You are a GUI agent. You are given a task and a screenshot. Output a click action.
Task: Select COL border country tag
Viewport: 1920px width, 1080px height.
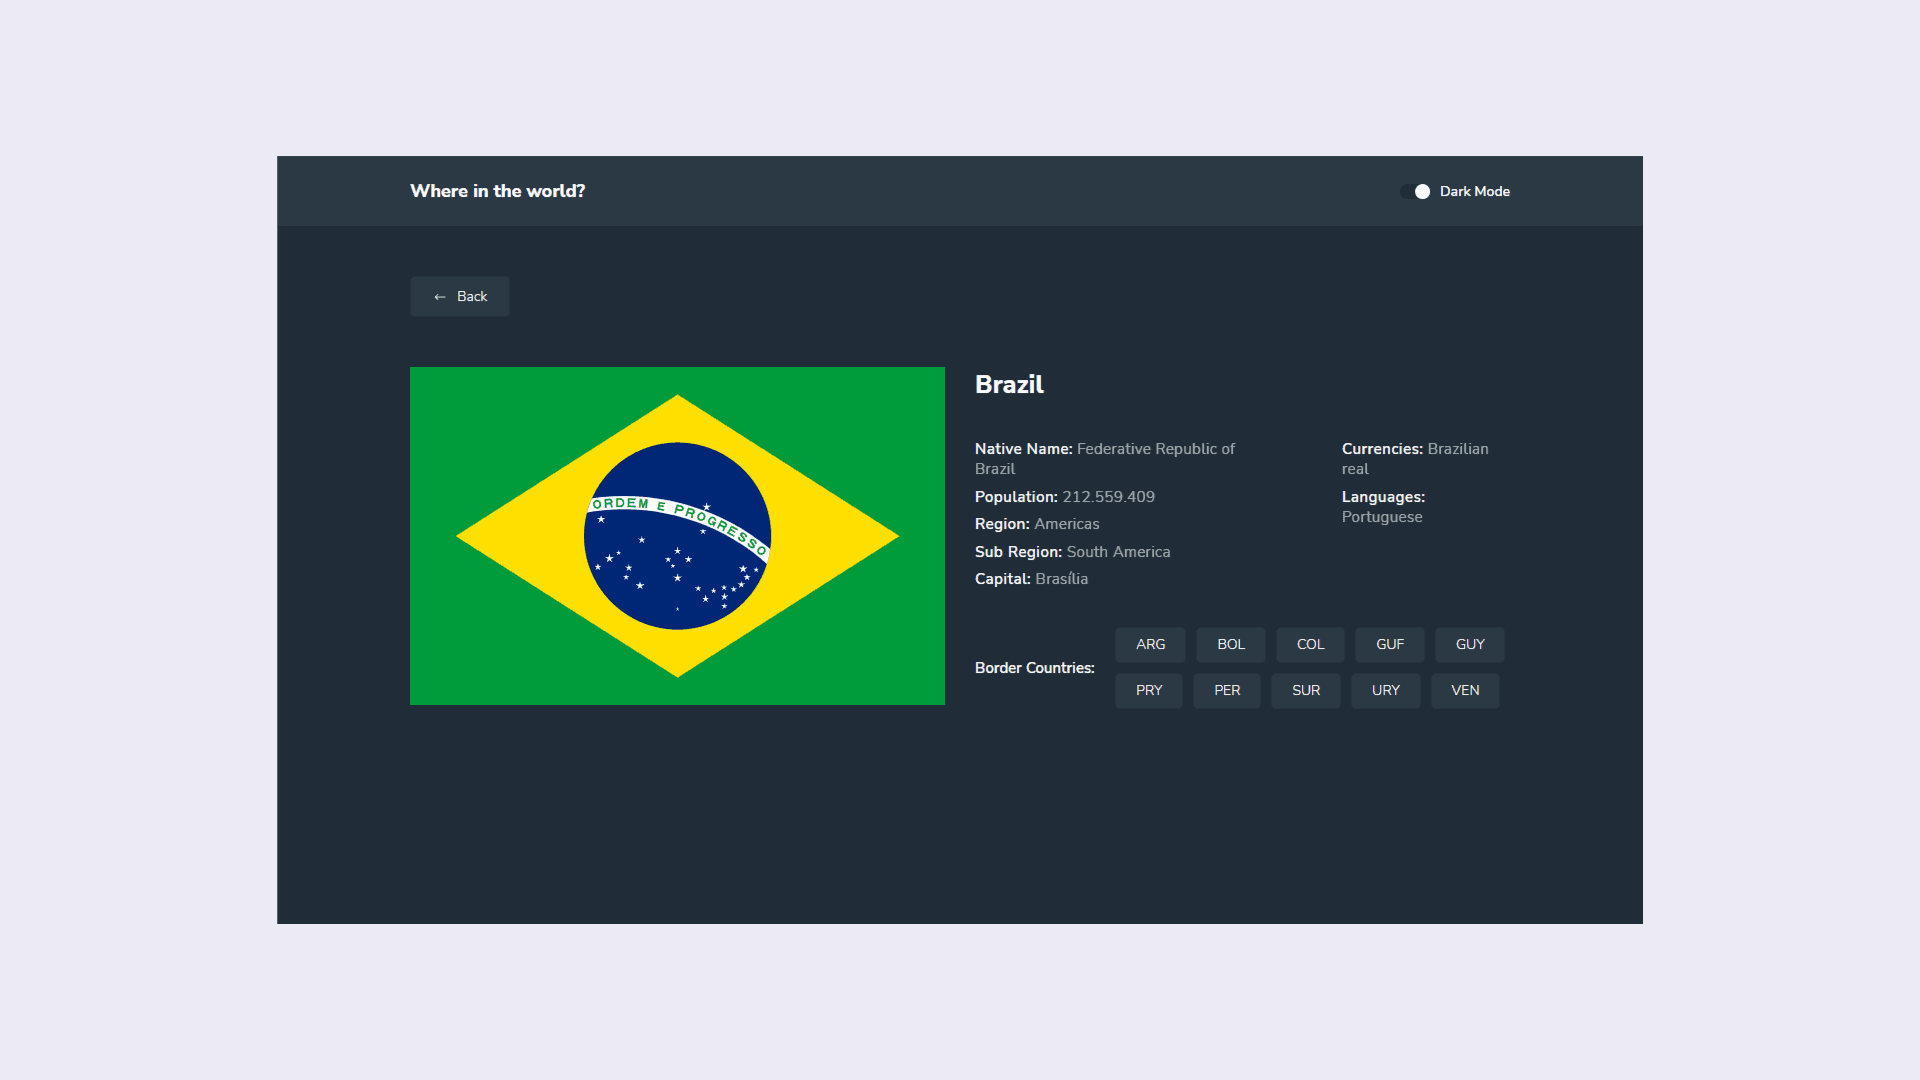pyautogui.click(x=1307, y=644)
